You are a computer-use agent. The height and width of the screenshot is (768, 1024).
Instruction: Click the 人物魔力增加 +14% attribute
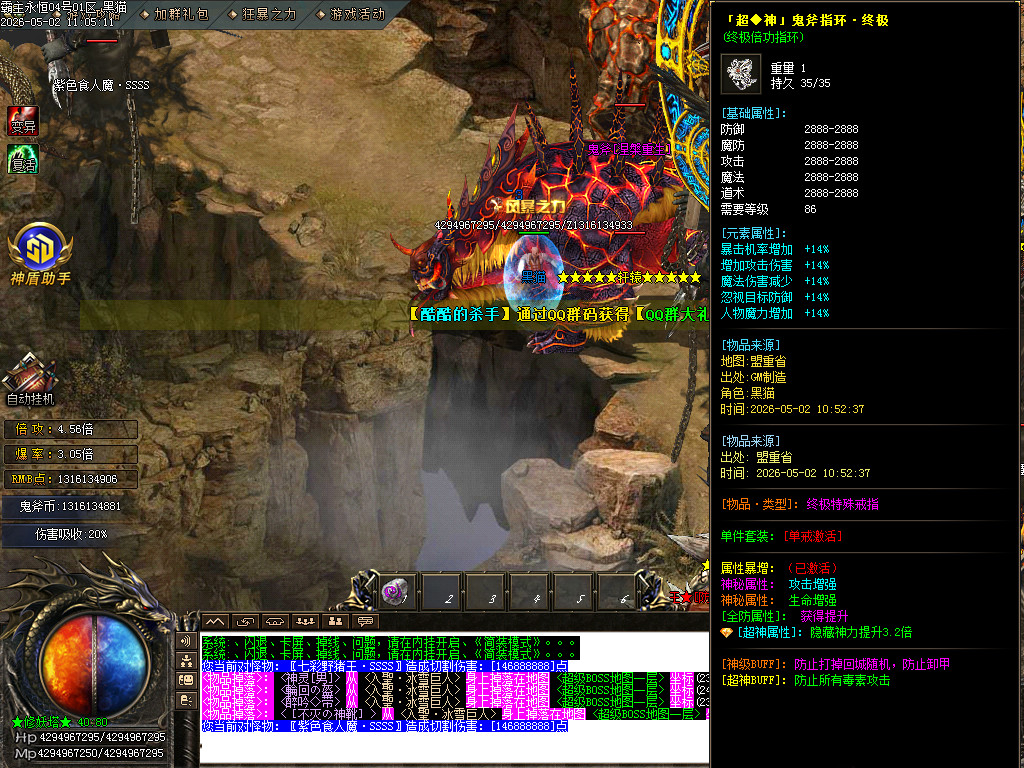coord(775,313)
